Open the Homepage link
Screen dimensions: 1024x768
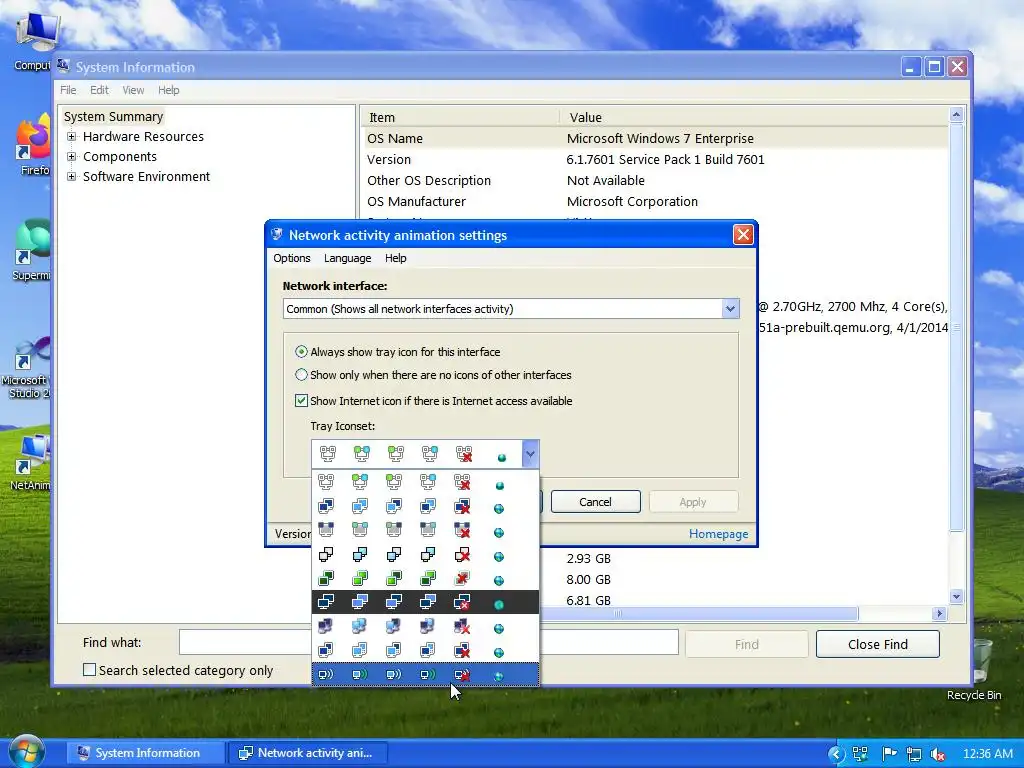click(718, 534)
